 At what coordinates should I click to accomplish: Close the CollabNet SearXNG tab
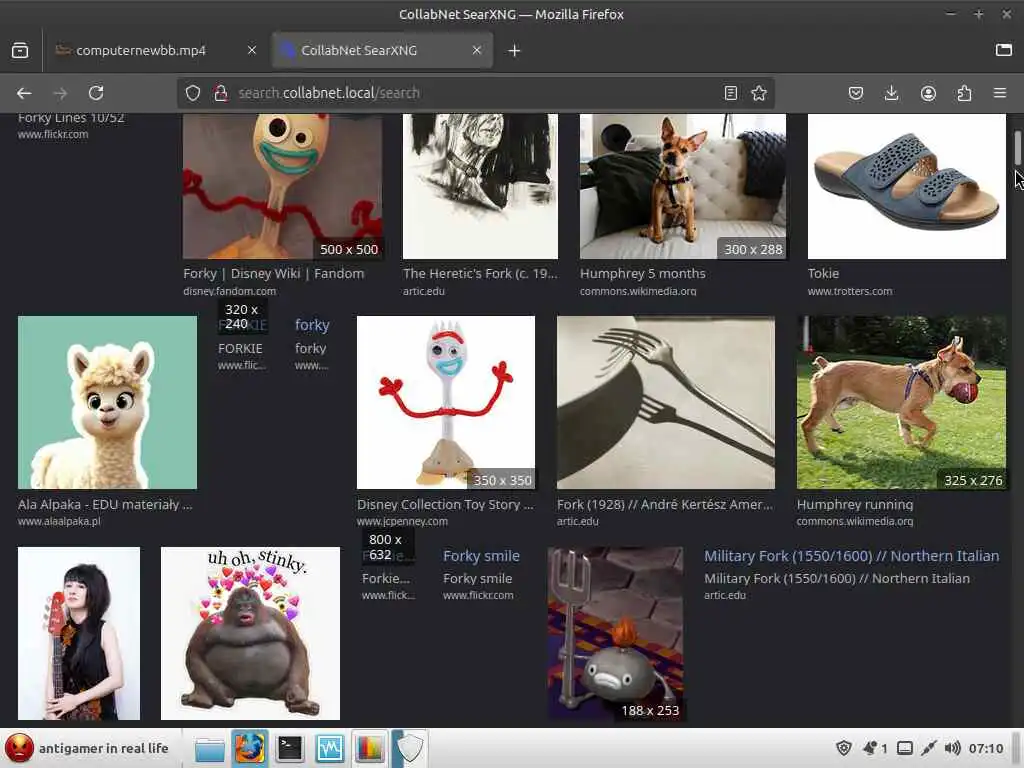[477, 50]
